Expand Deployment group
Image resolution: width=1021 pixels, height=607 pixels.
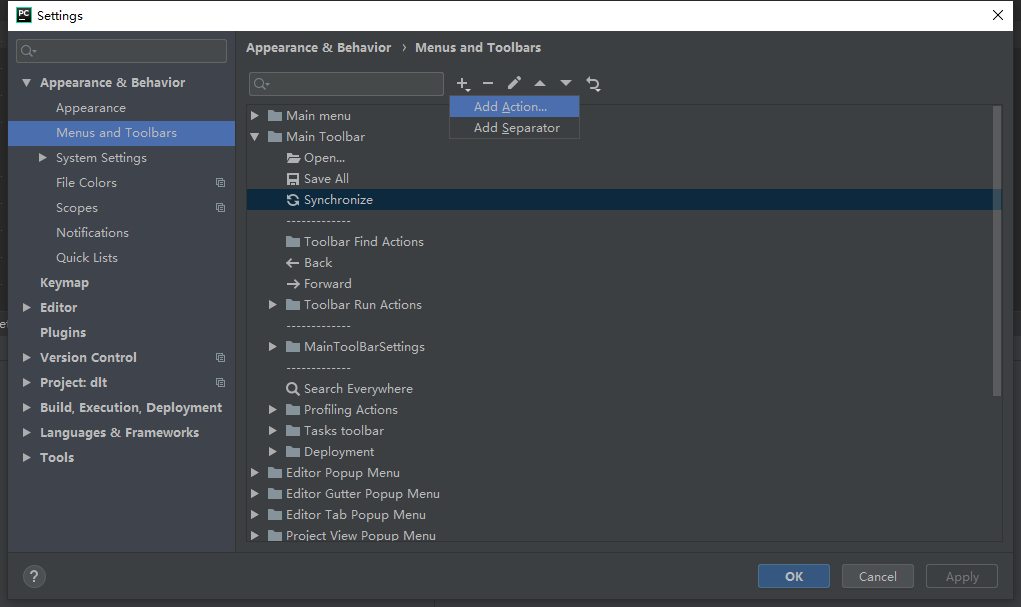[273, 452]
